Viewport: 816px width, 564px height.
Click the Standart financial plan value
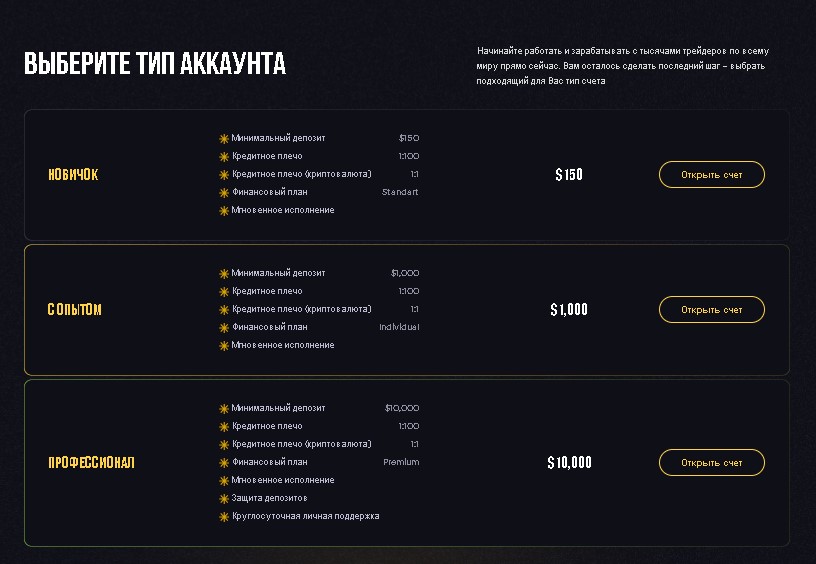click(400, 192)
